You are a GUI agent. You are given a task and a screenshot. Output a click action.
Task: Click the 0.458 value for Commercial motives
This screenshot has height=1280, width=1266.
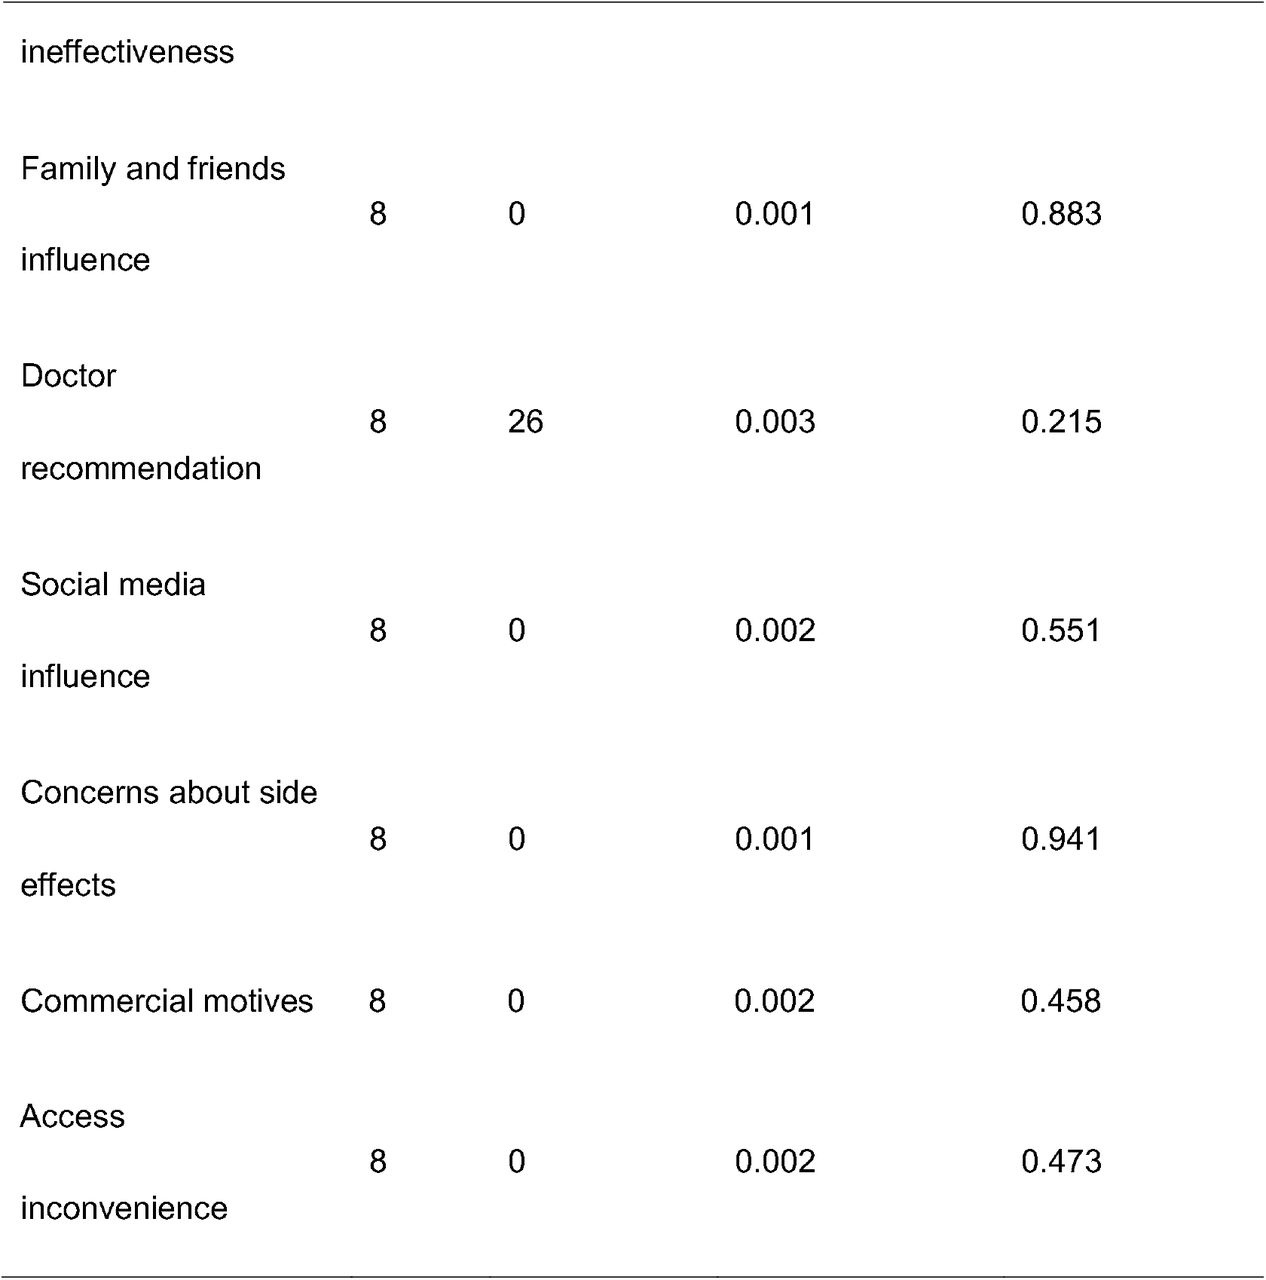point(1061,1001)
